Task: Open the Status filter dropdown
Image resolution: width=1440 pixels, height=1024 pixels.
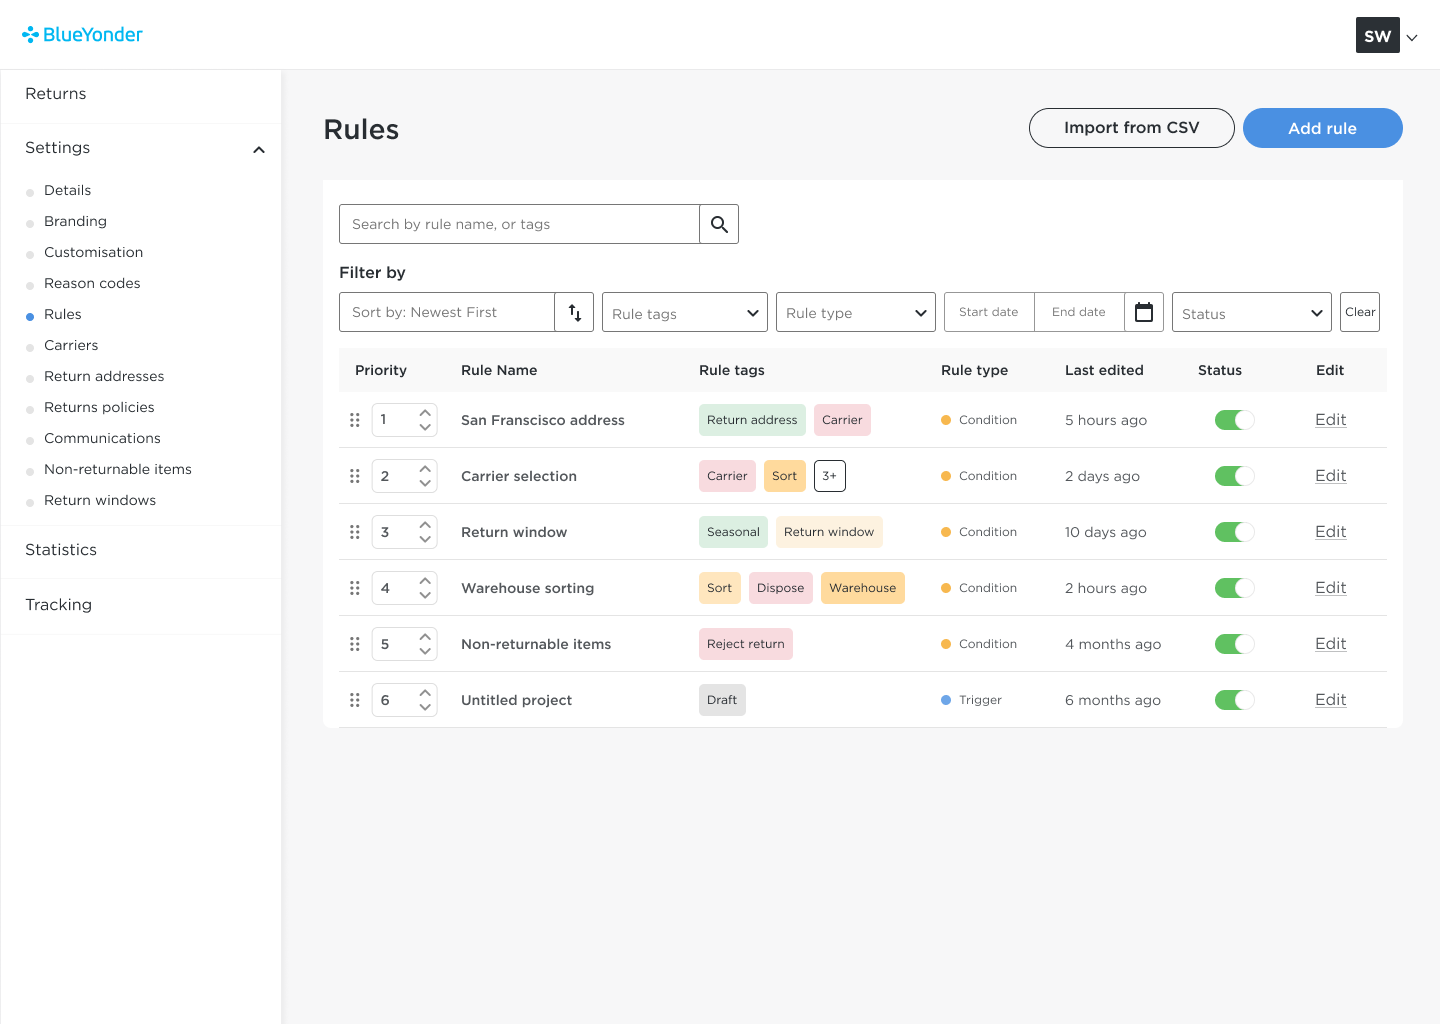Action: click(x=1252, y=312)
